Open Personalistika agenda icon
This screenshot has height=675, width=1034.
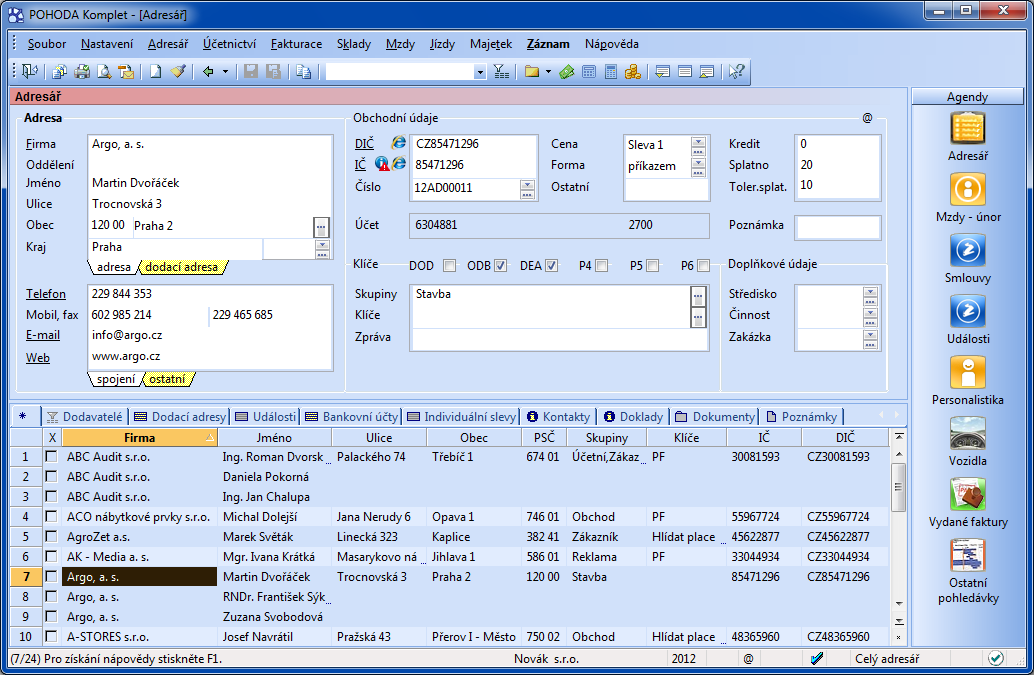point(967,372)
